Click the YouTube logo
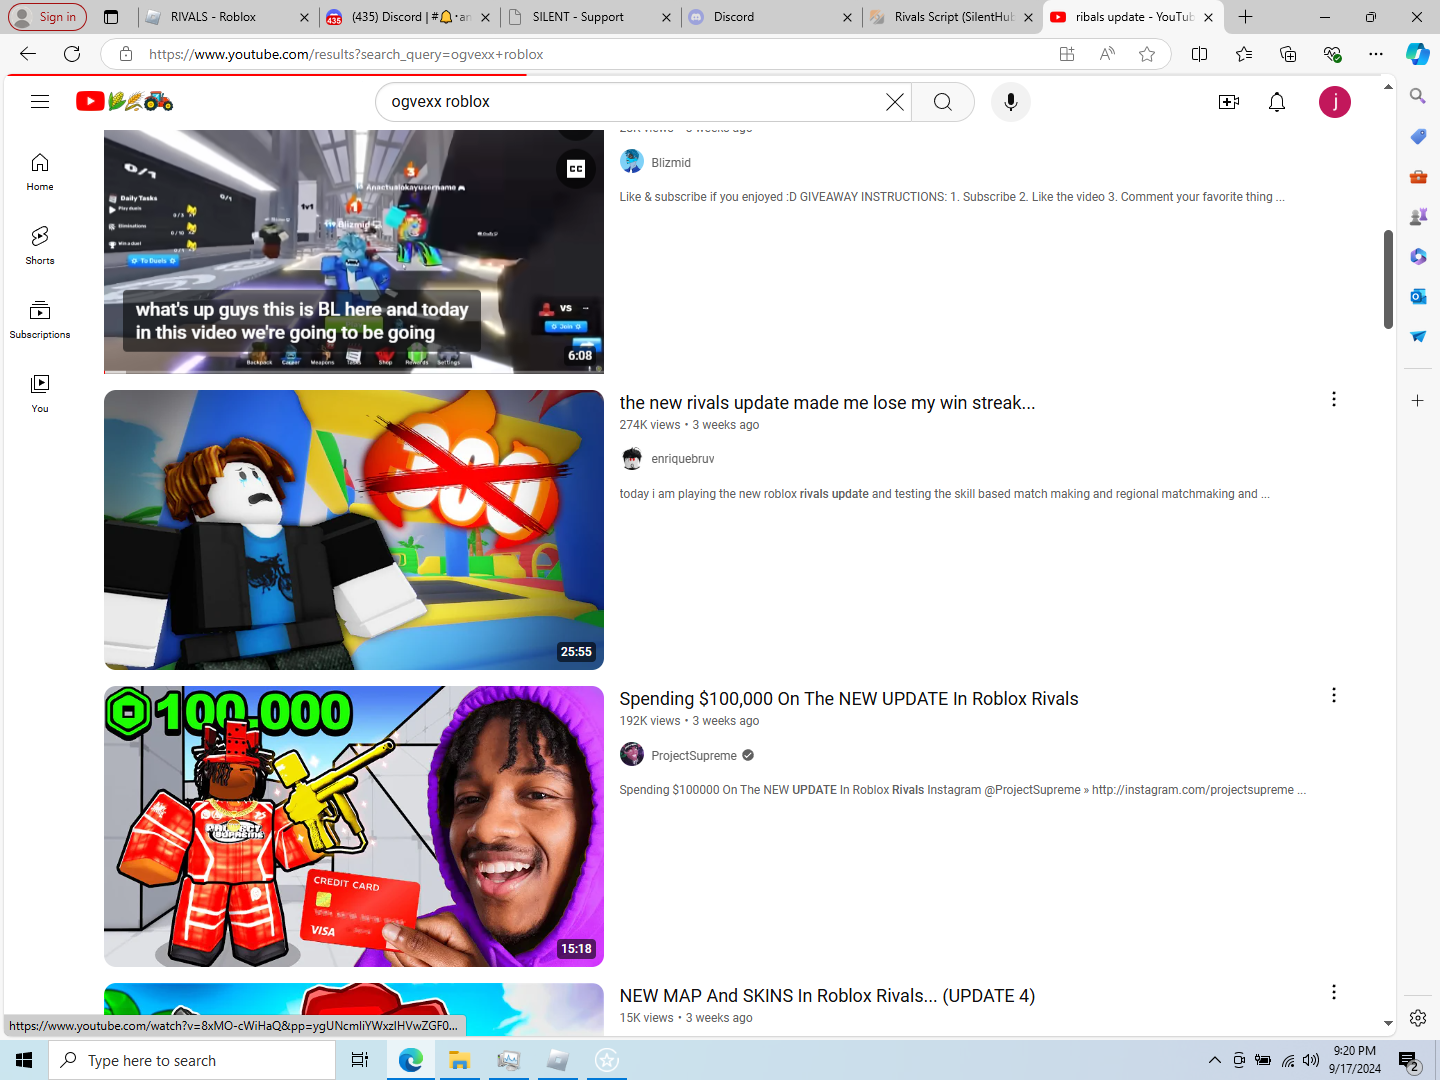1440x1080 pixels. (125, 101)
